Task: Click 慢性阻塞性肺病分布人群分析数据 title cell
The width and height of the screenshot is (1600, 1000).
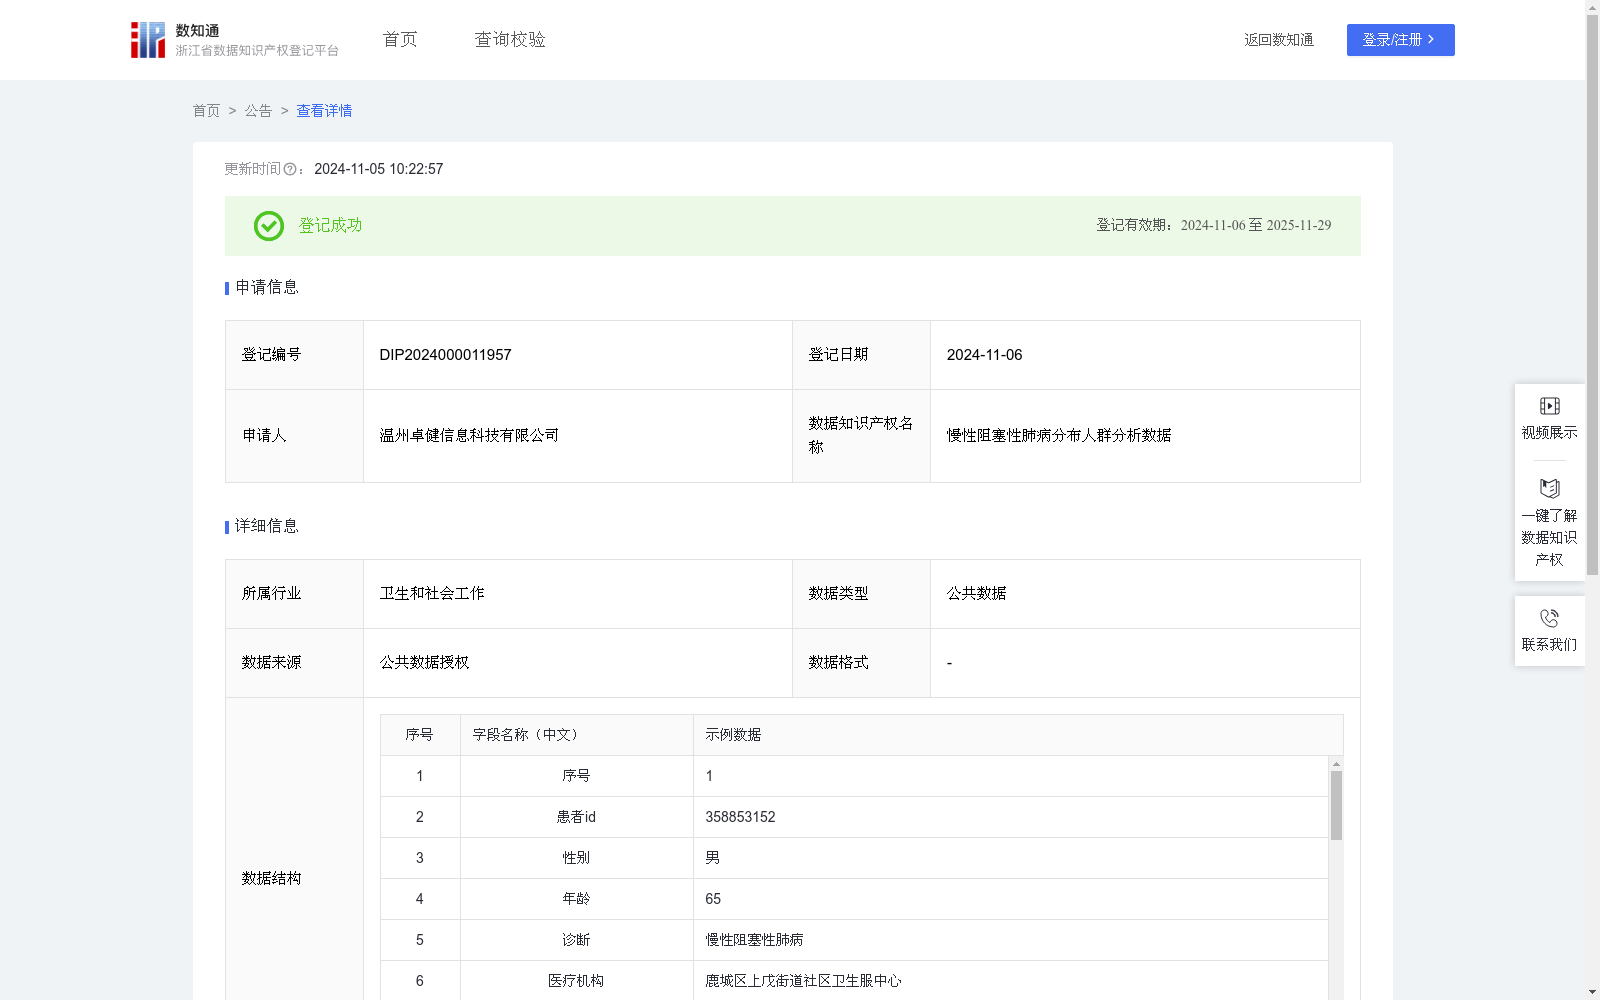Action: pyautogui.click(x=1145, y=436)
